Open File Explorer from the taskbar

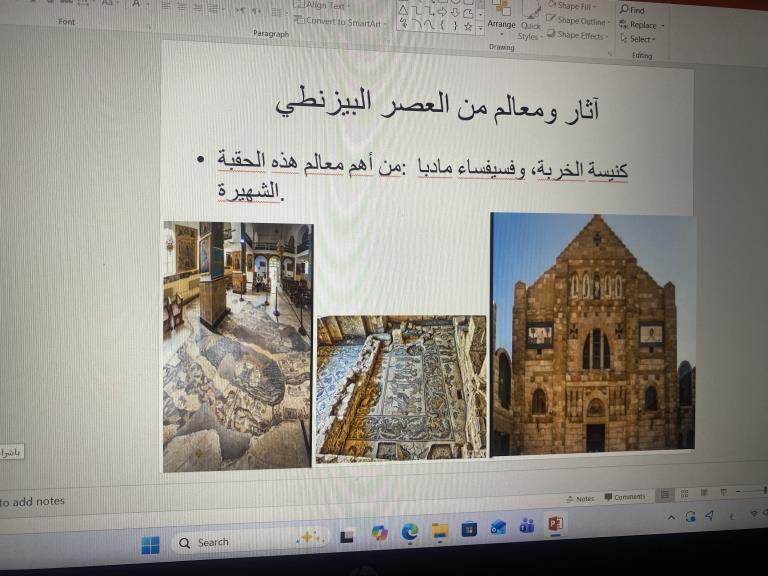coord(439,532)
